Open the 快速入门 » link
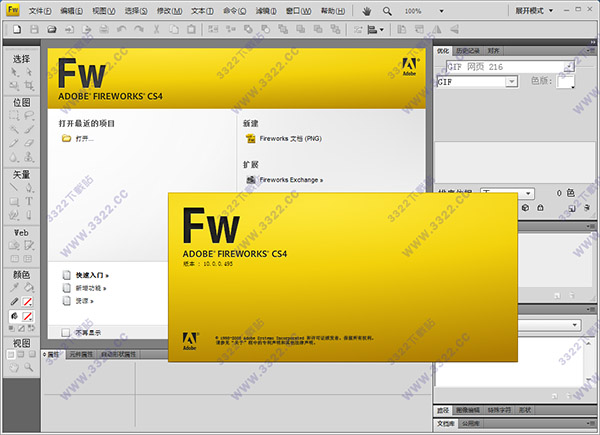This screenshot has height=435, width=600. [x=92, y=275]
